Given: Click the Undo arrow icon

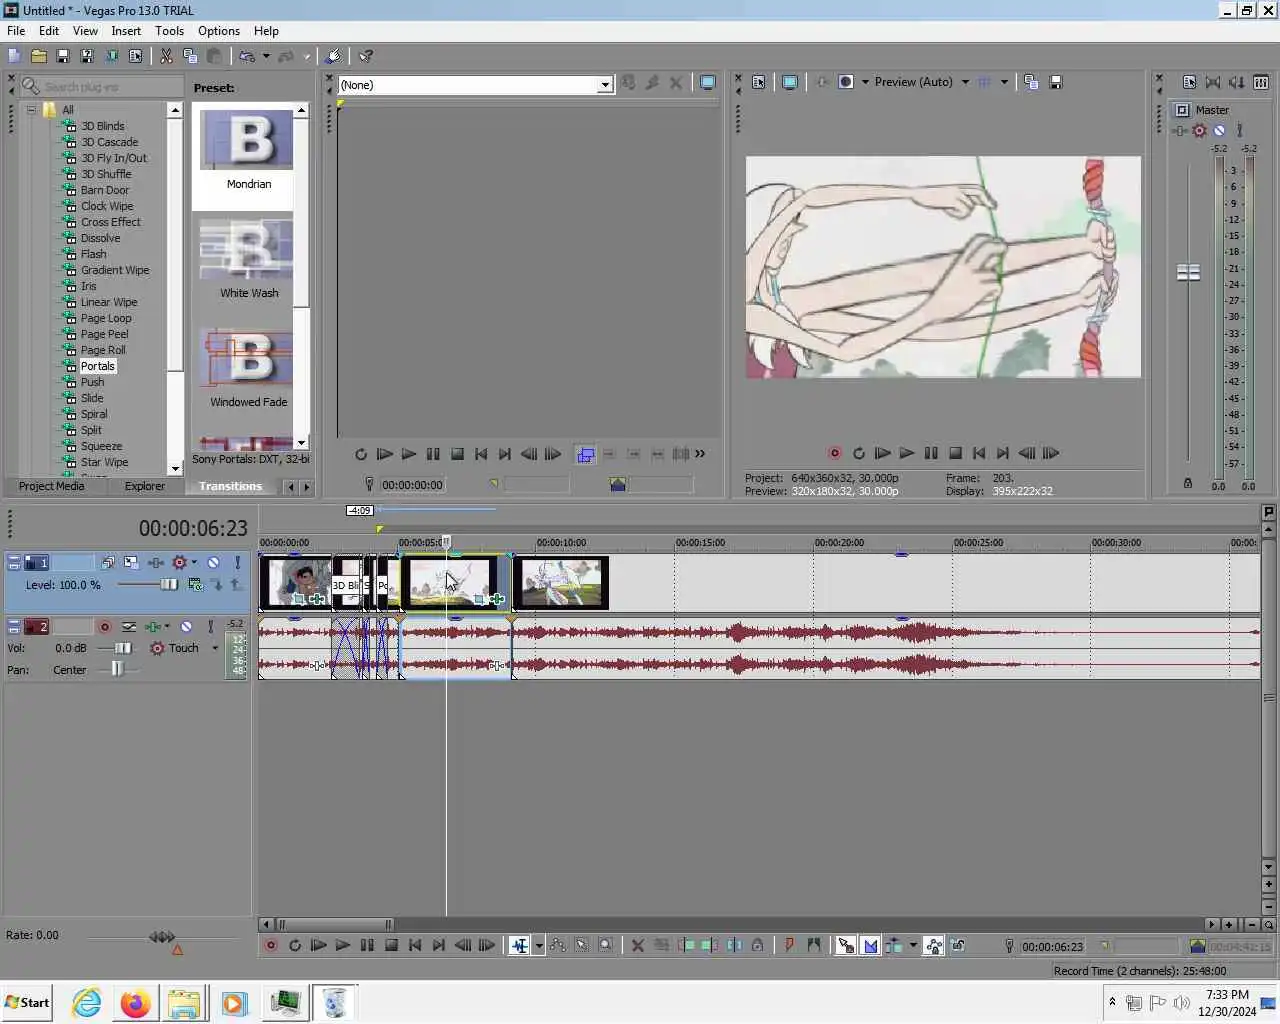Looking at the screenshot, I should point(247,56).
